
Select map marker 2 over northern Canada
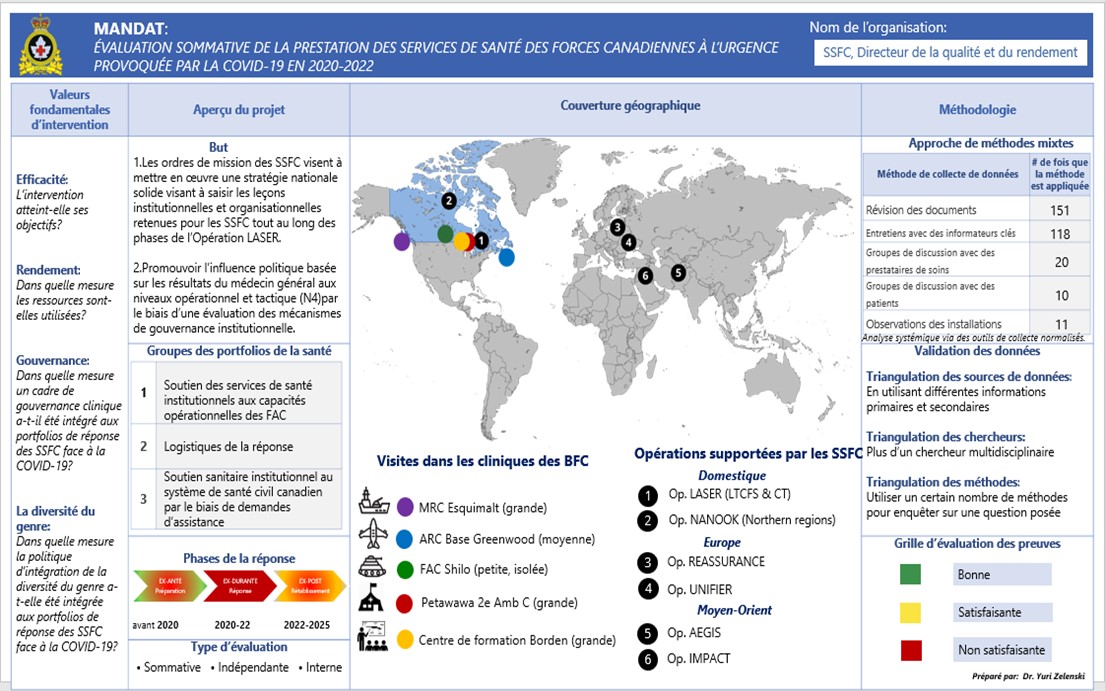449,201
